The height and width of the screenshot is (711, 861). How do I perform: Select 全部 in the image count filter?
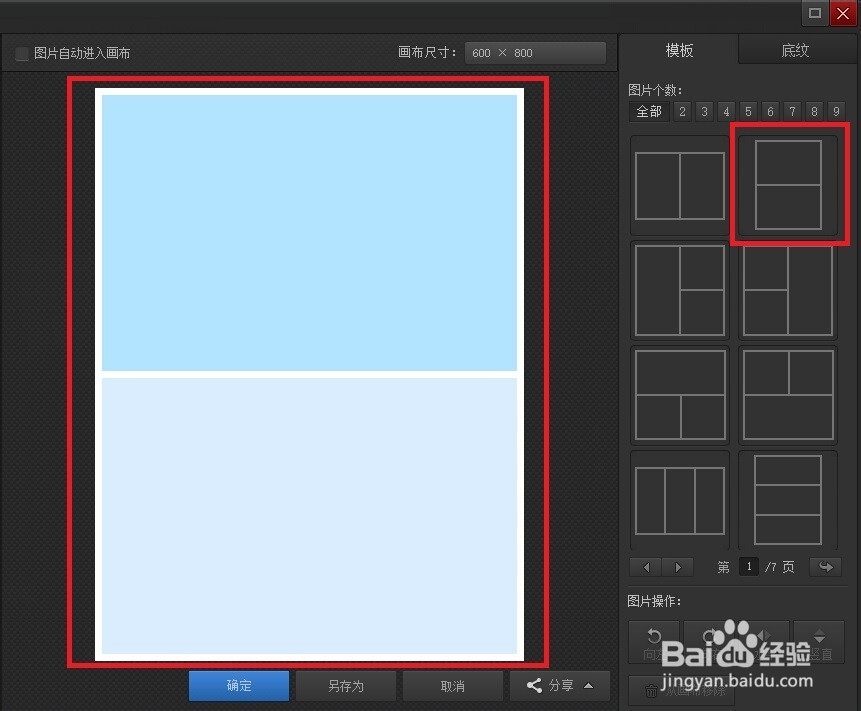(649, 111)
